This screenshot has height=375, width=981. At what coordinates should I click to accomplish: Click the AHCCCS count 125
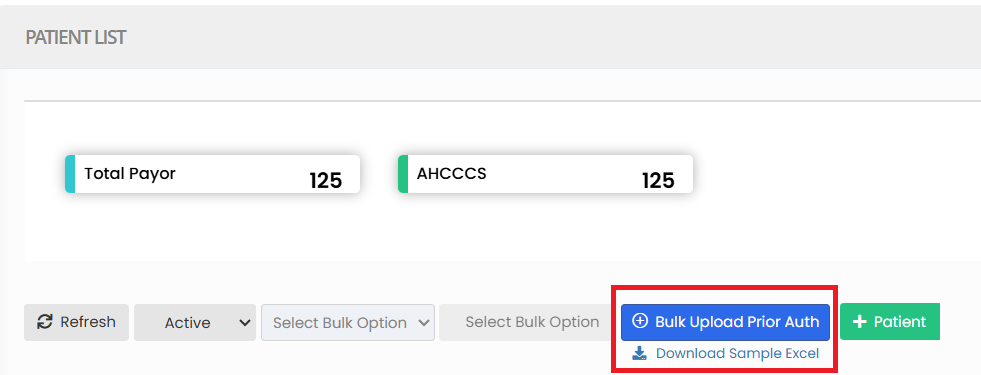coord(658,181)
